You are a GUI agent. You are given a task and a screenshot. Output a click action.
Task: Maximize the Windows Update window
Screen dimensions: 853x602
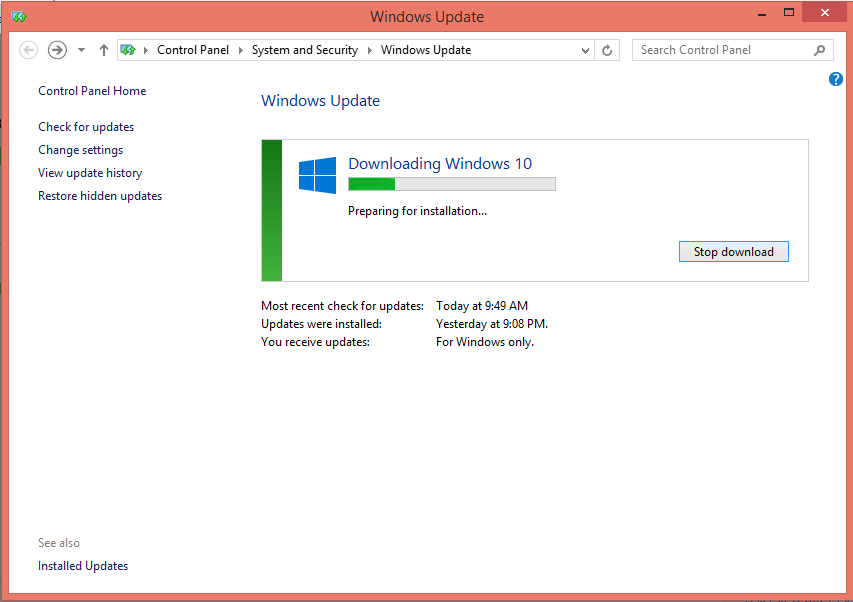pyautogui.click(x=789, y=13)
